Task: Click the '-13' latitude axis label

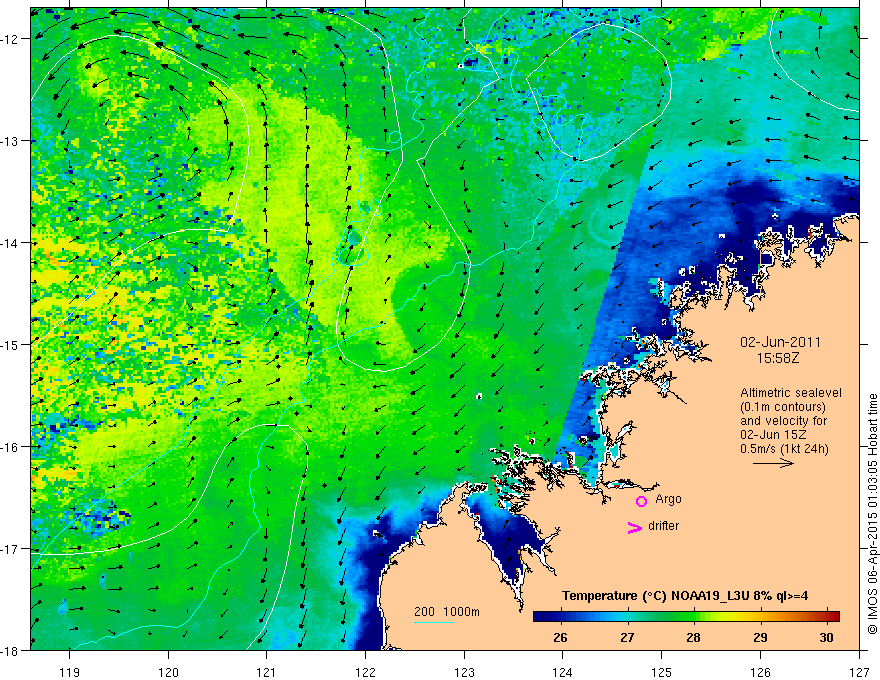Action: click(11, 141)
